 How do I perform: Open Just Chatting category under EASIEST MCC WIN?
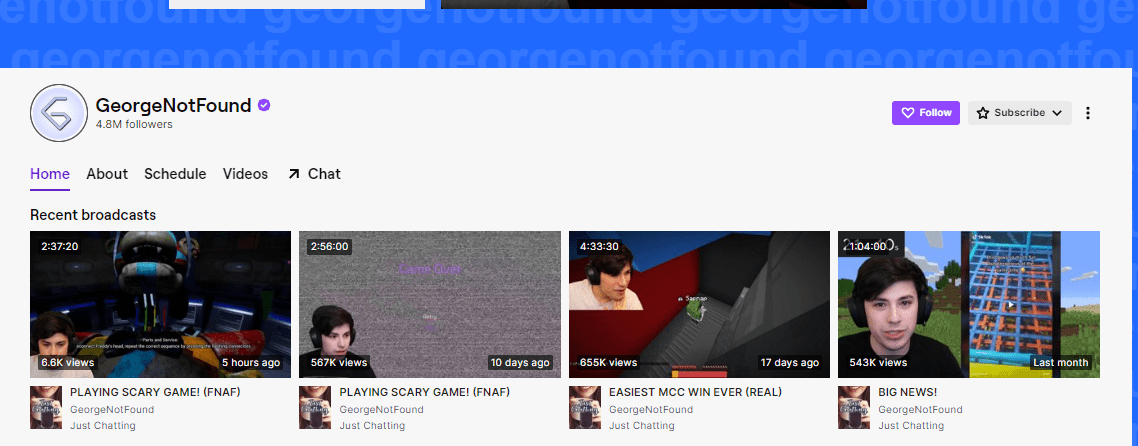[642, 426]
